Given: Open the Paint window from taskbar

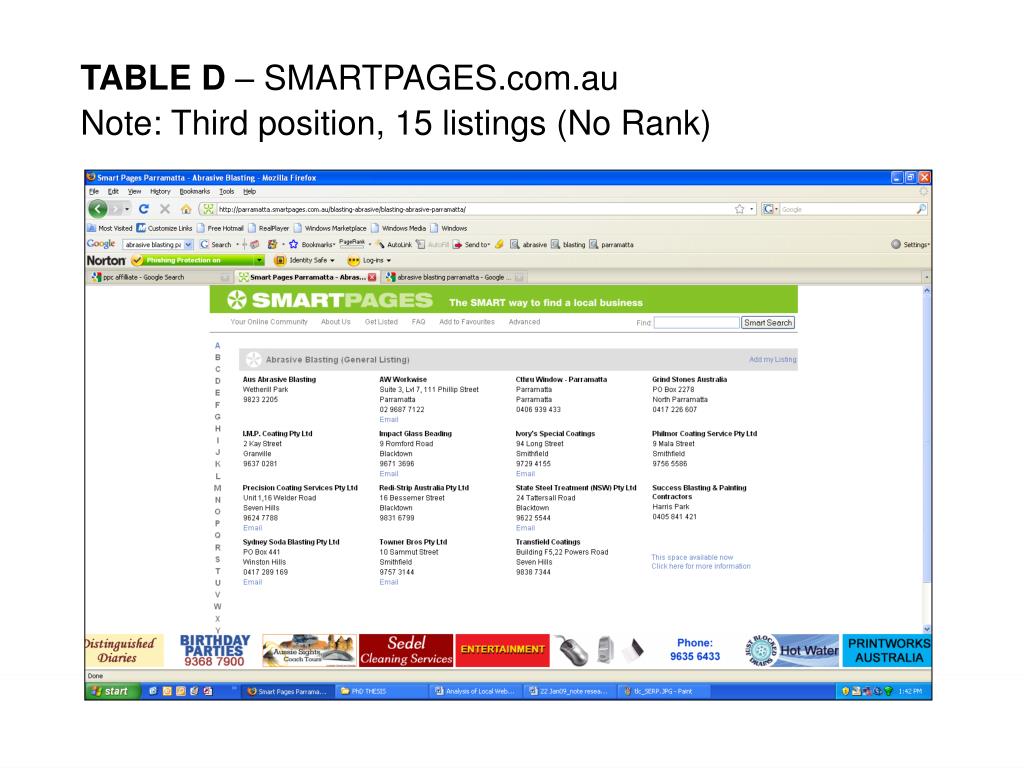Looking at the screenshot, I should click(x=662, y=691).
